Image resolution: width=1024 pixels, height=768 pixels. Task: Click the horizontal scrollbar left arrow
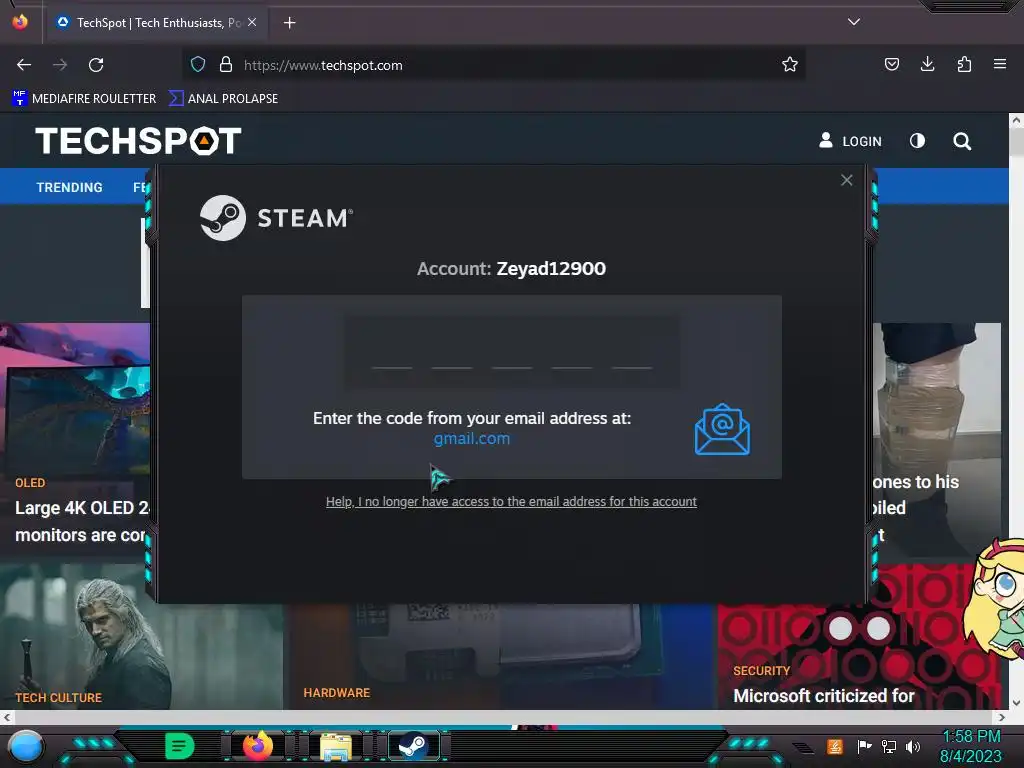click(7, 717)
